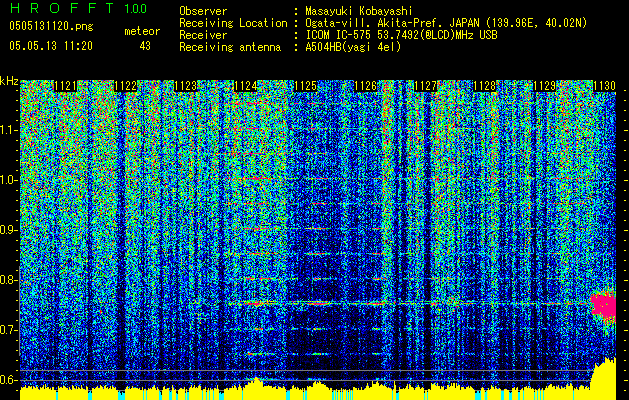Click the date stamp 05.05.13 11:20

click(x=51, y=46)
